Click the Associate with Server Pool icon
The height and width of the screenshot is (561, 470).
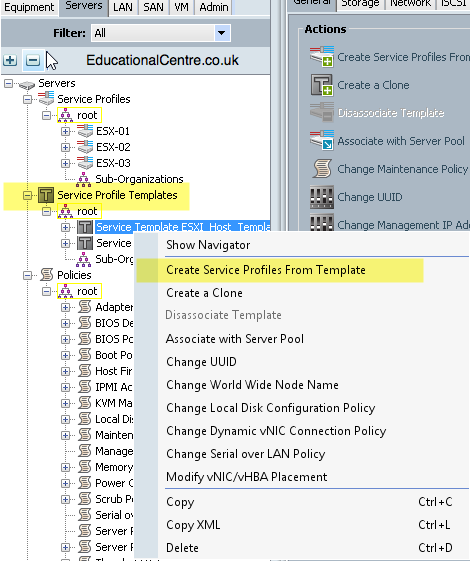point(322,141)
